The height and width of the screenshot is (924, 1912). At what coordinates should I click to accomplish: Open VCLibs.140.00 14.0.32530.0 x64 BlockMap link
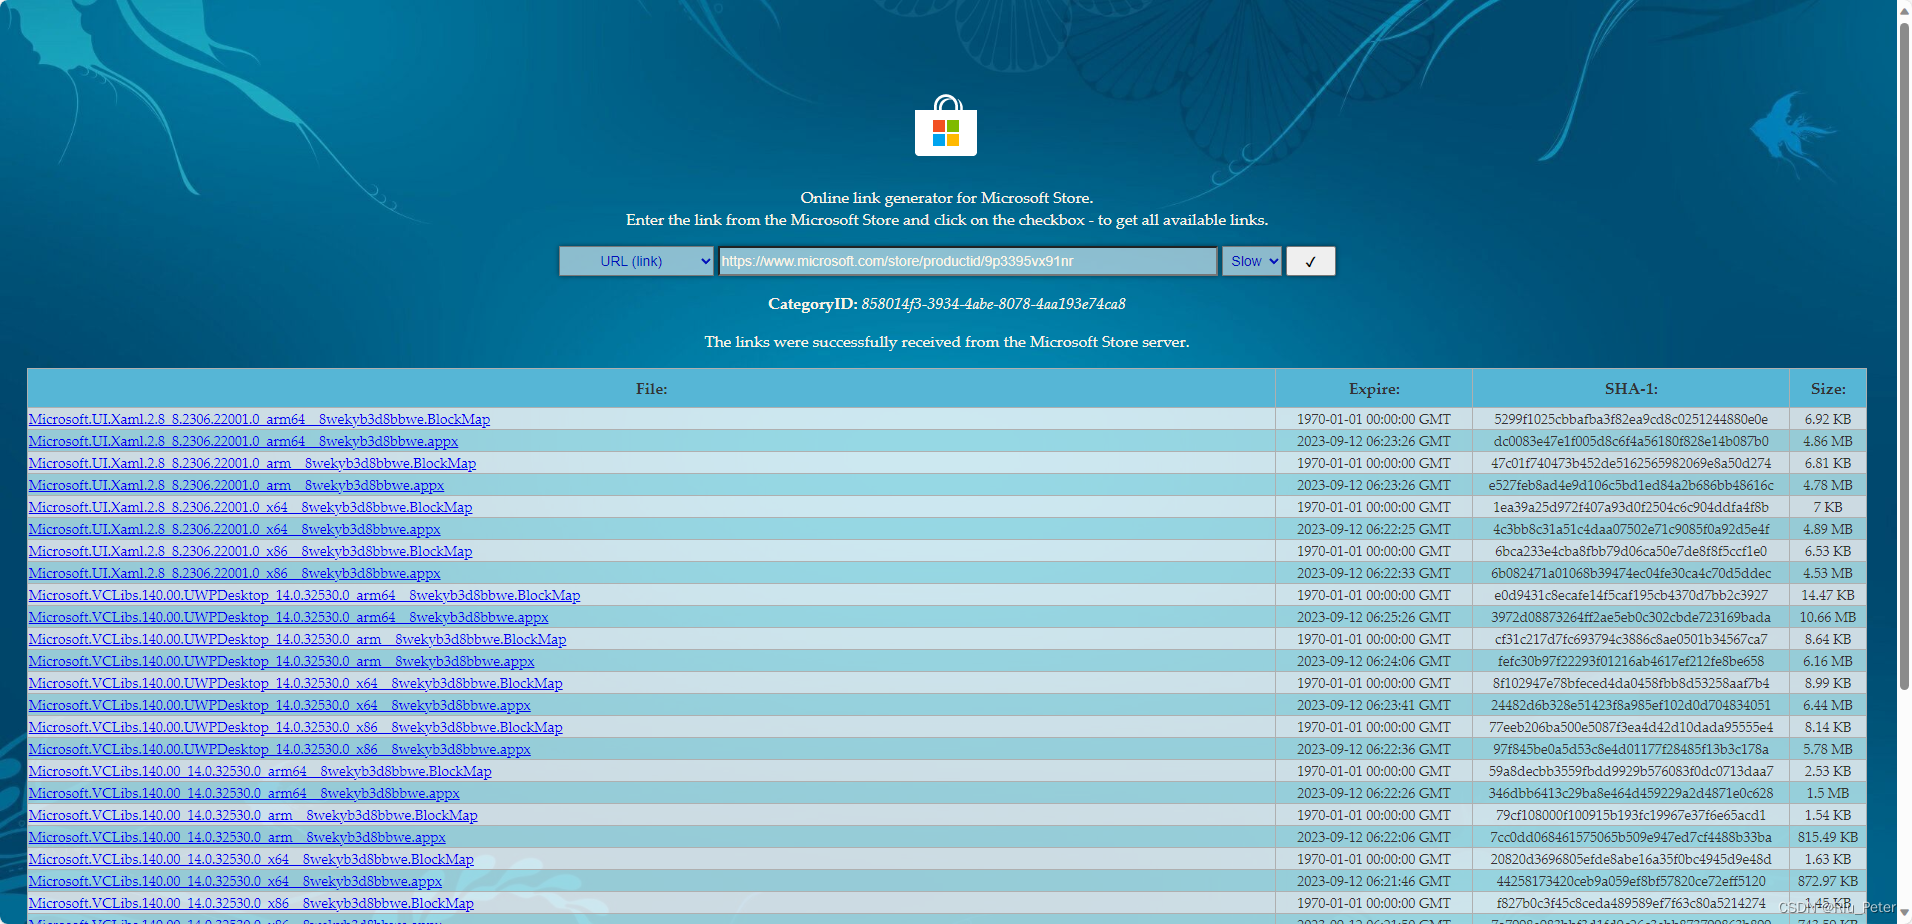251,859
